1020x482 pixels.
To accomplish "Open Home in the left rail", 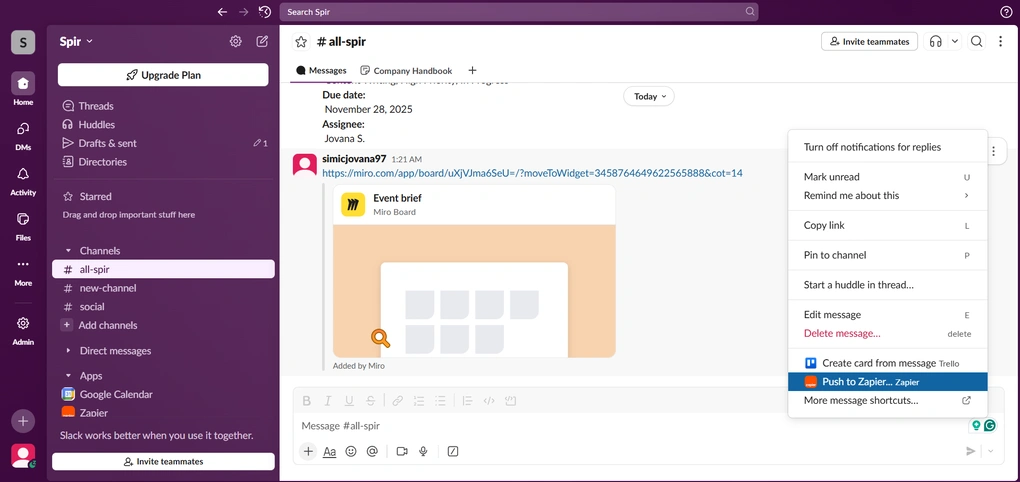I will tap(23, 89).
